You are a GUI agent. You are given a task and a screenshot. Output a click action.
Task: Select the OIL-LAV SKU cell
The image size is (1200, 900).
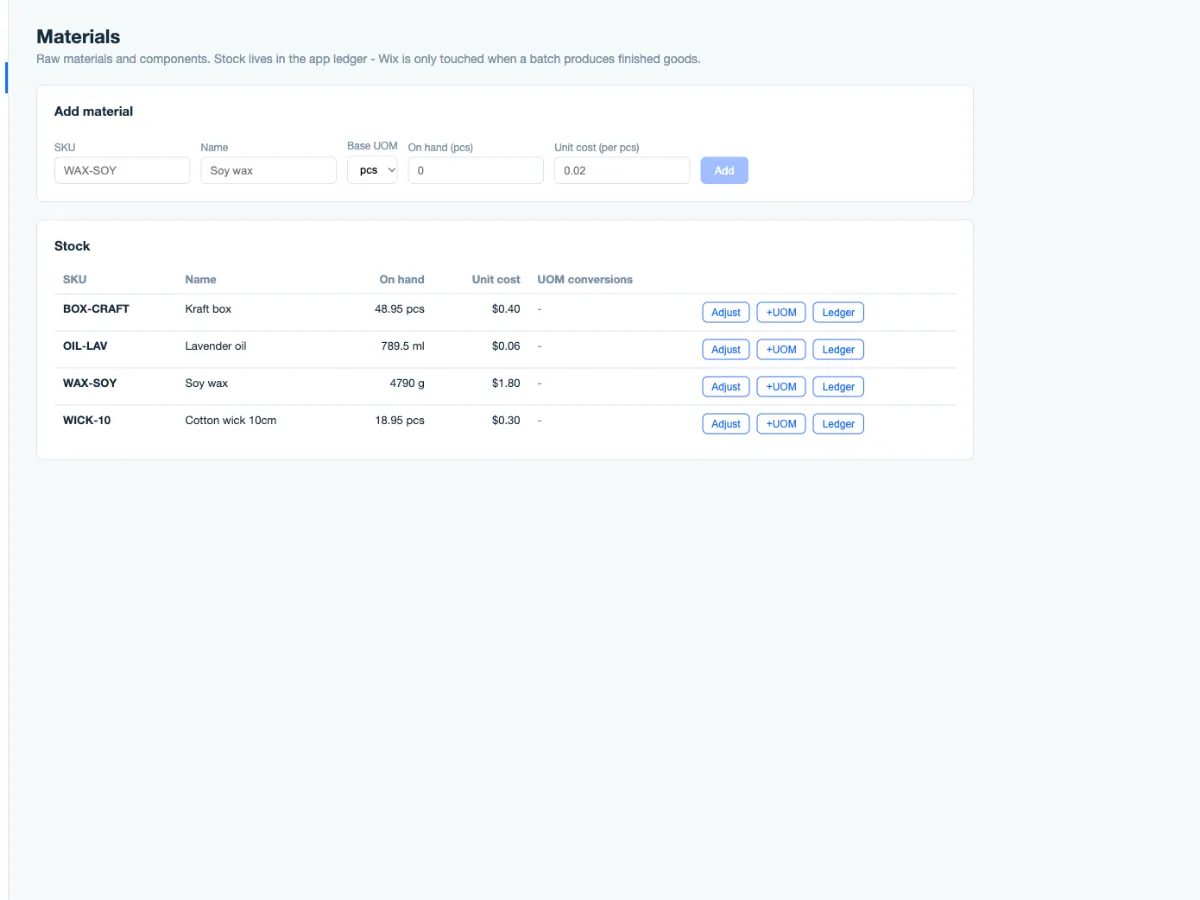pyautogui.click(x=85, y=346)
